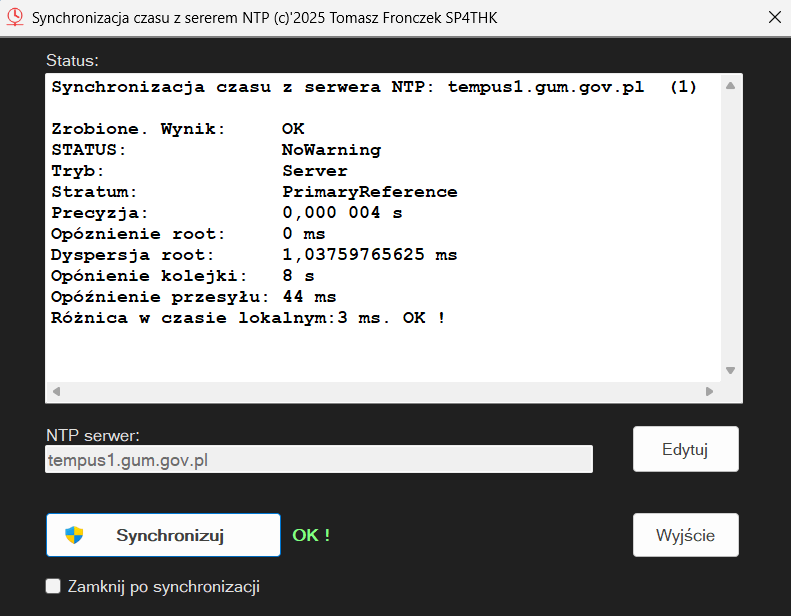Click the 'Dyspersja root' line in status output

[x=254, y=255]
